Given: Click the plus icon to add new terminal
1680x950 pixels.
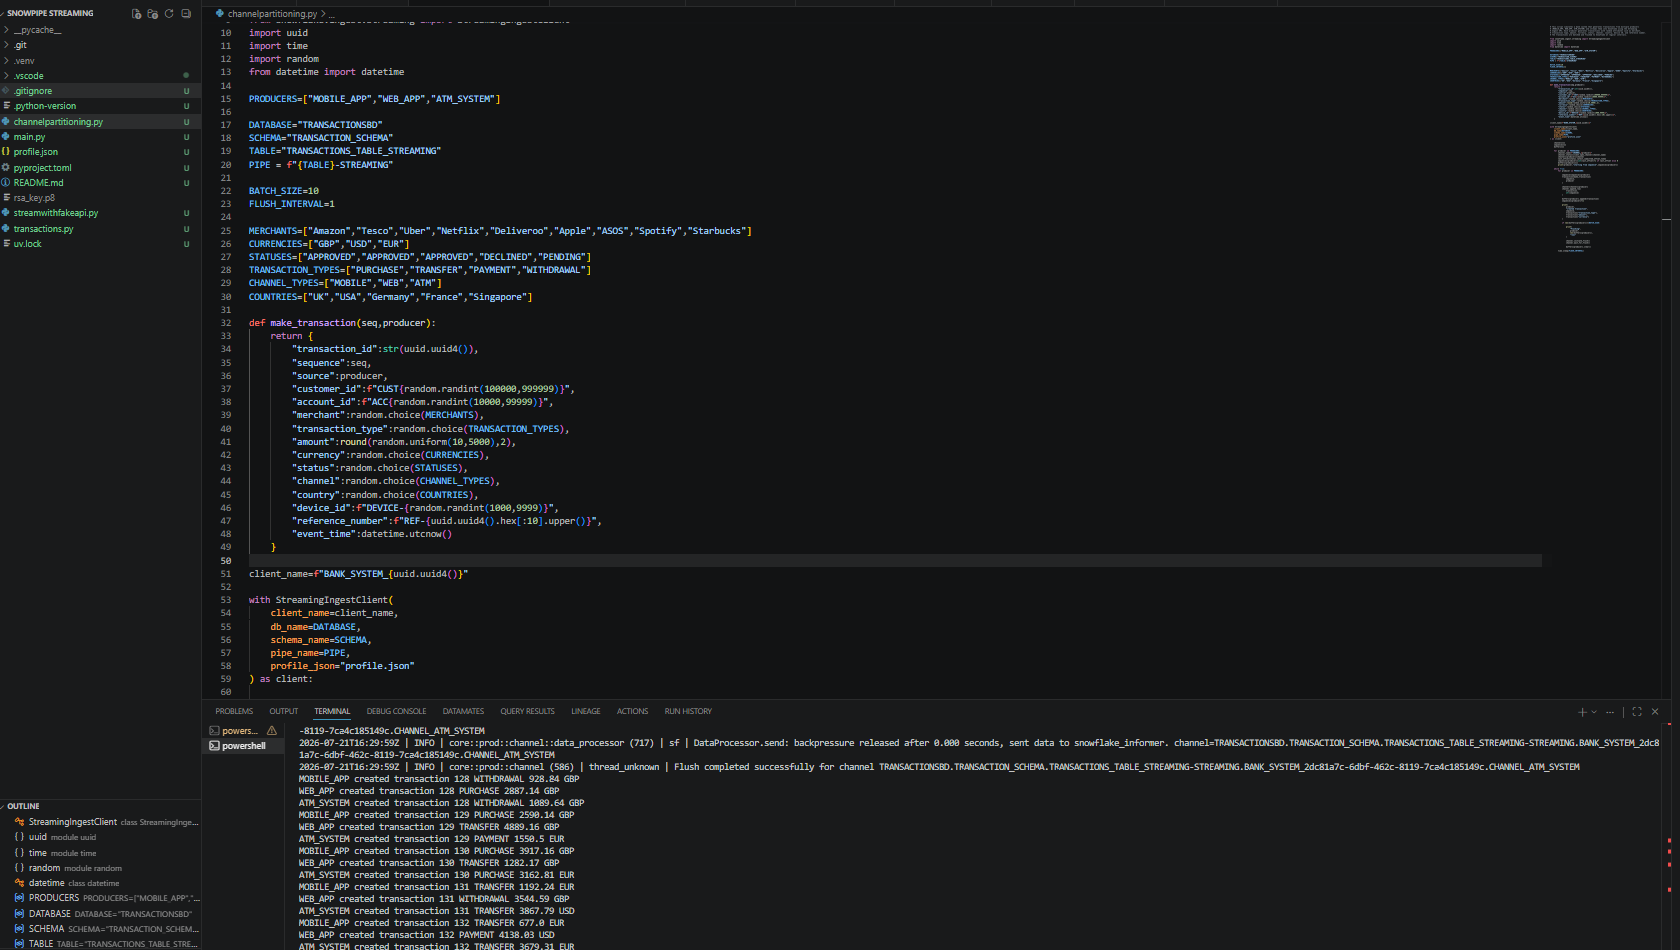Looking at the screenshot, I should [1582, 712].
